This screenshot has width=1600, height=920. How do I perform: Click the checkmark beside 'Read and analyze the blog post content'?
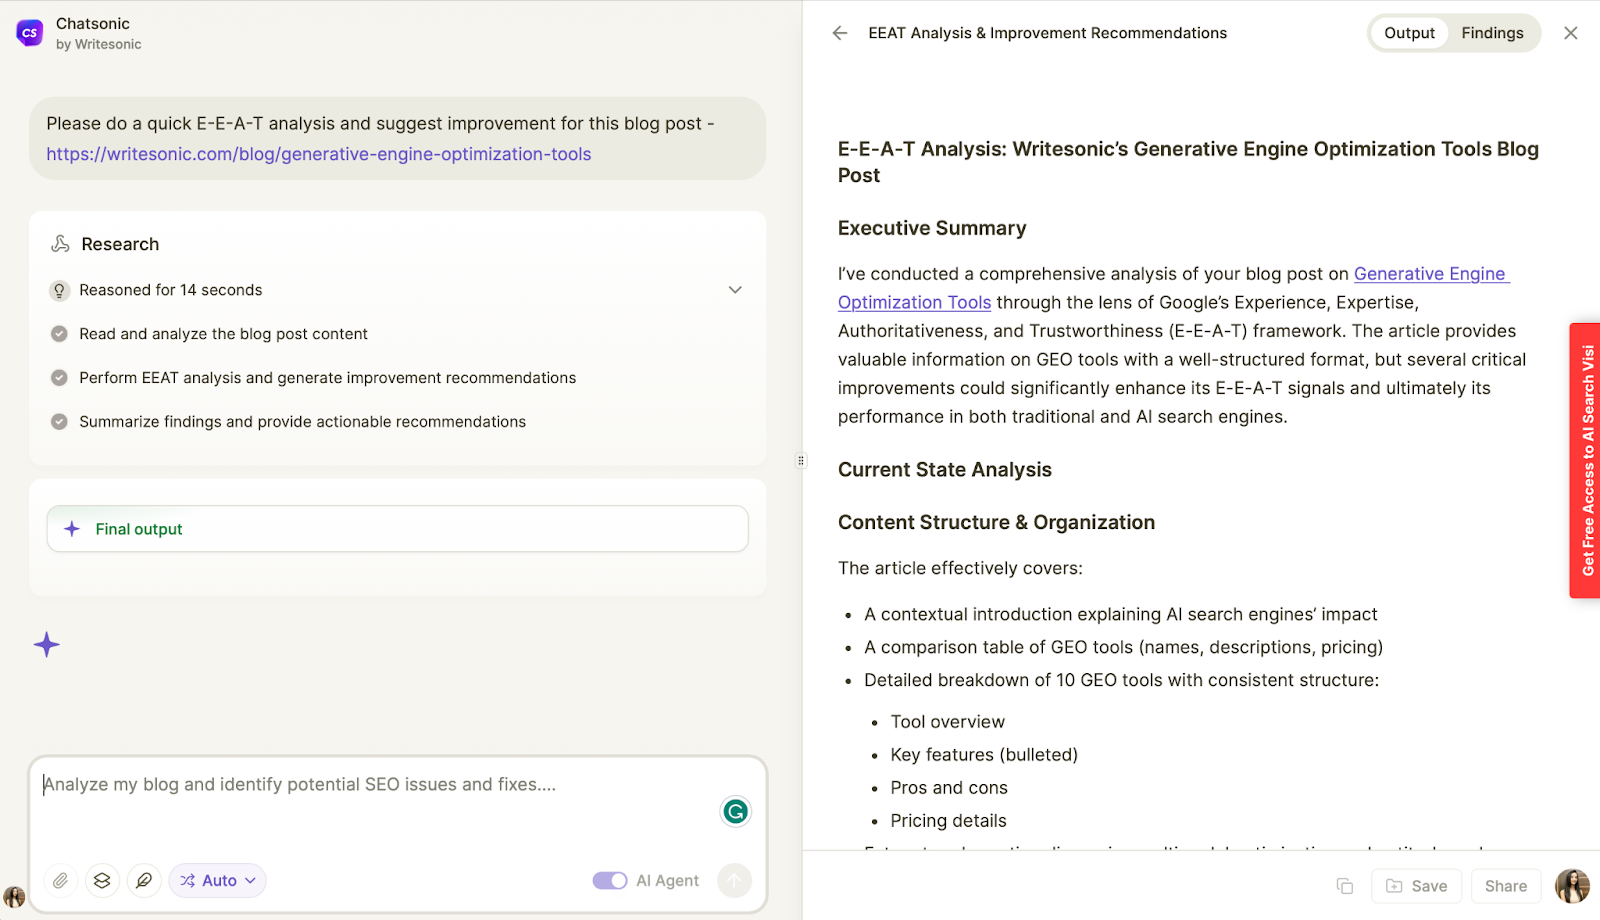coord(59,334)
